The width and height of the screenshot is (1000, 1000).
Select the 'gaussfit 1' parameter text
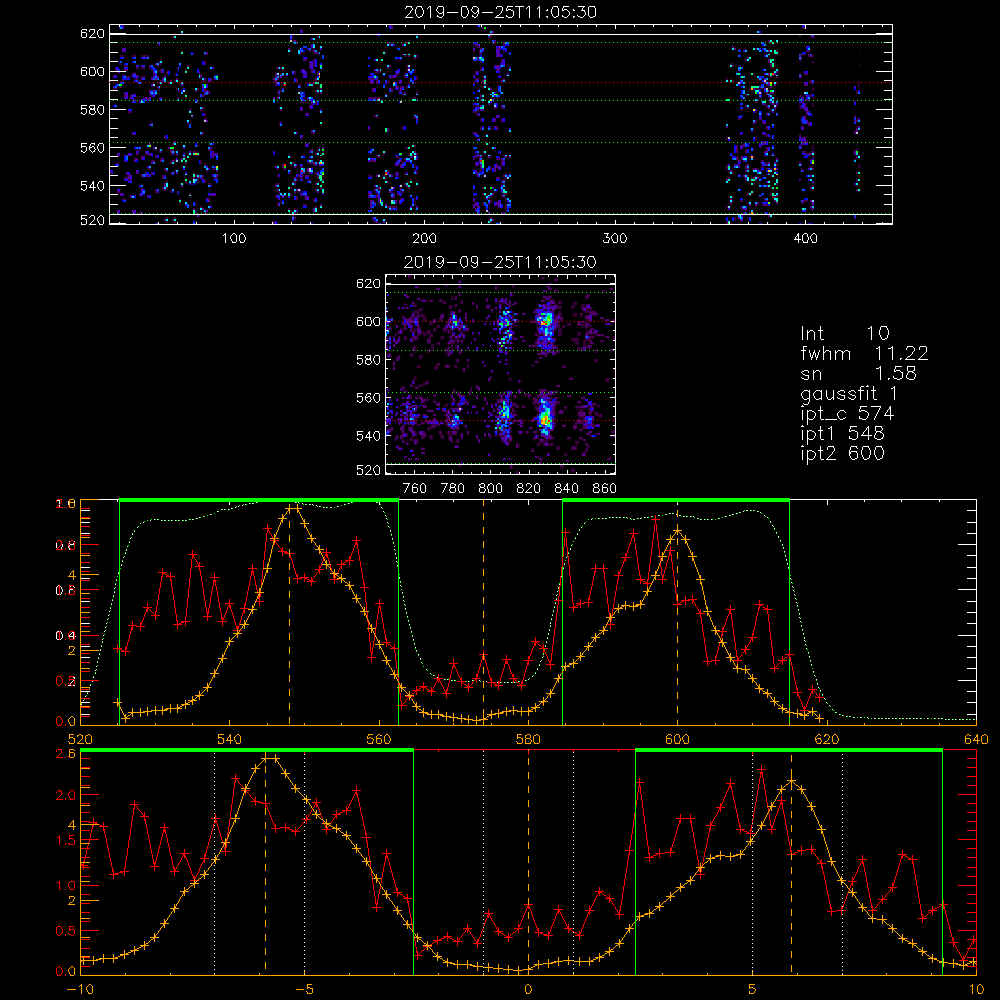pyautogui.click(x=849, y=393)
